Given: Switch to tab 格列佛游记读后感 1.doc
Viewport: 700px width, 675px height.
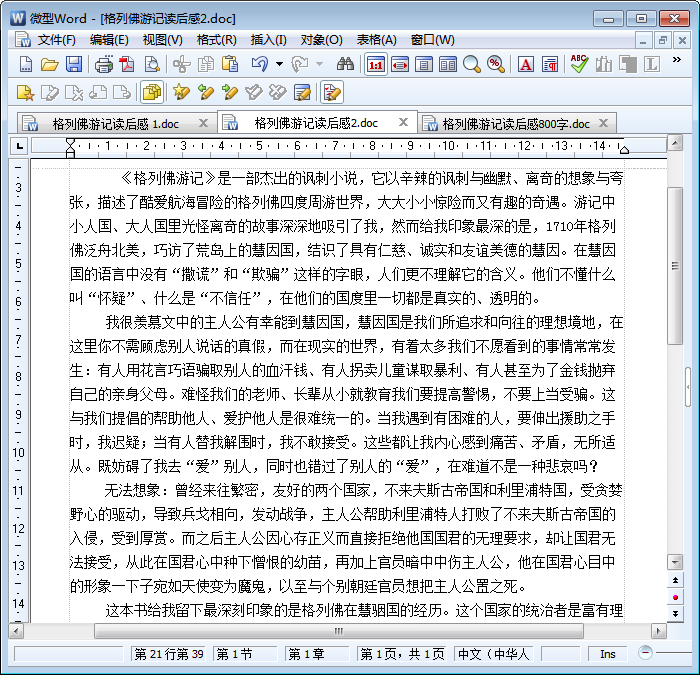Looking at the screenshot, I should 116,124.
